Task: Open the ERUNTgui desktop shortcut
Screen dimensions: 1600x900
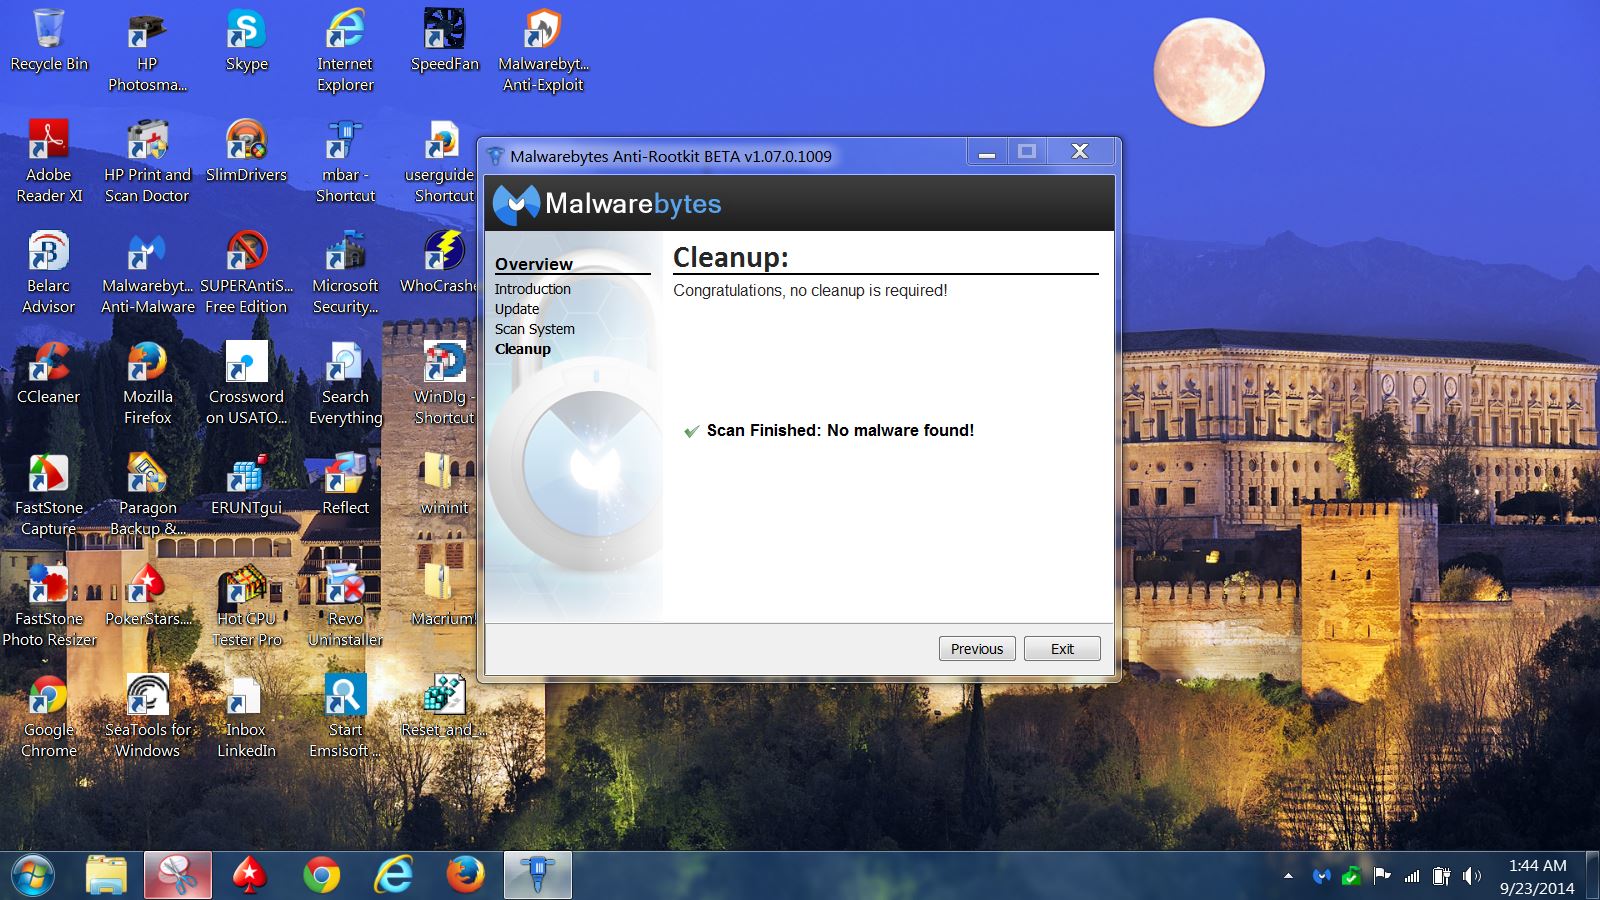Action: (x=246, y=486)
